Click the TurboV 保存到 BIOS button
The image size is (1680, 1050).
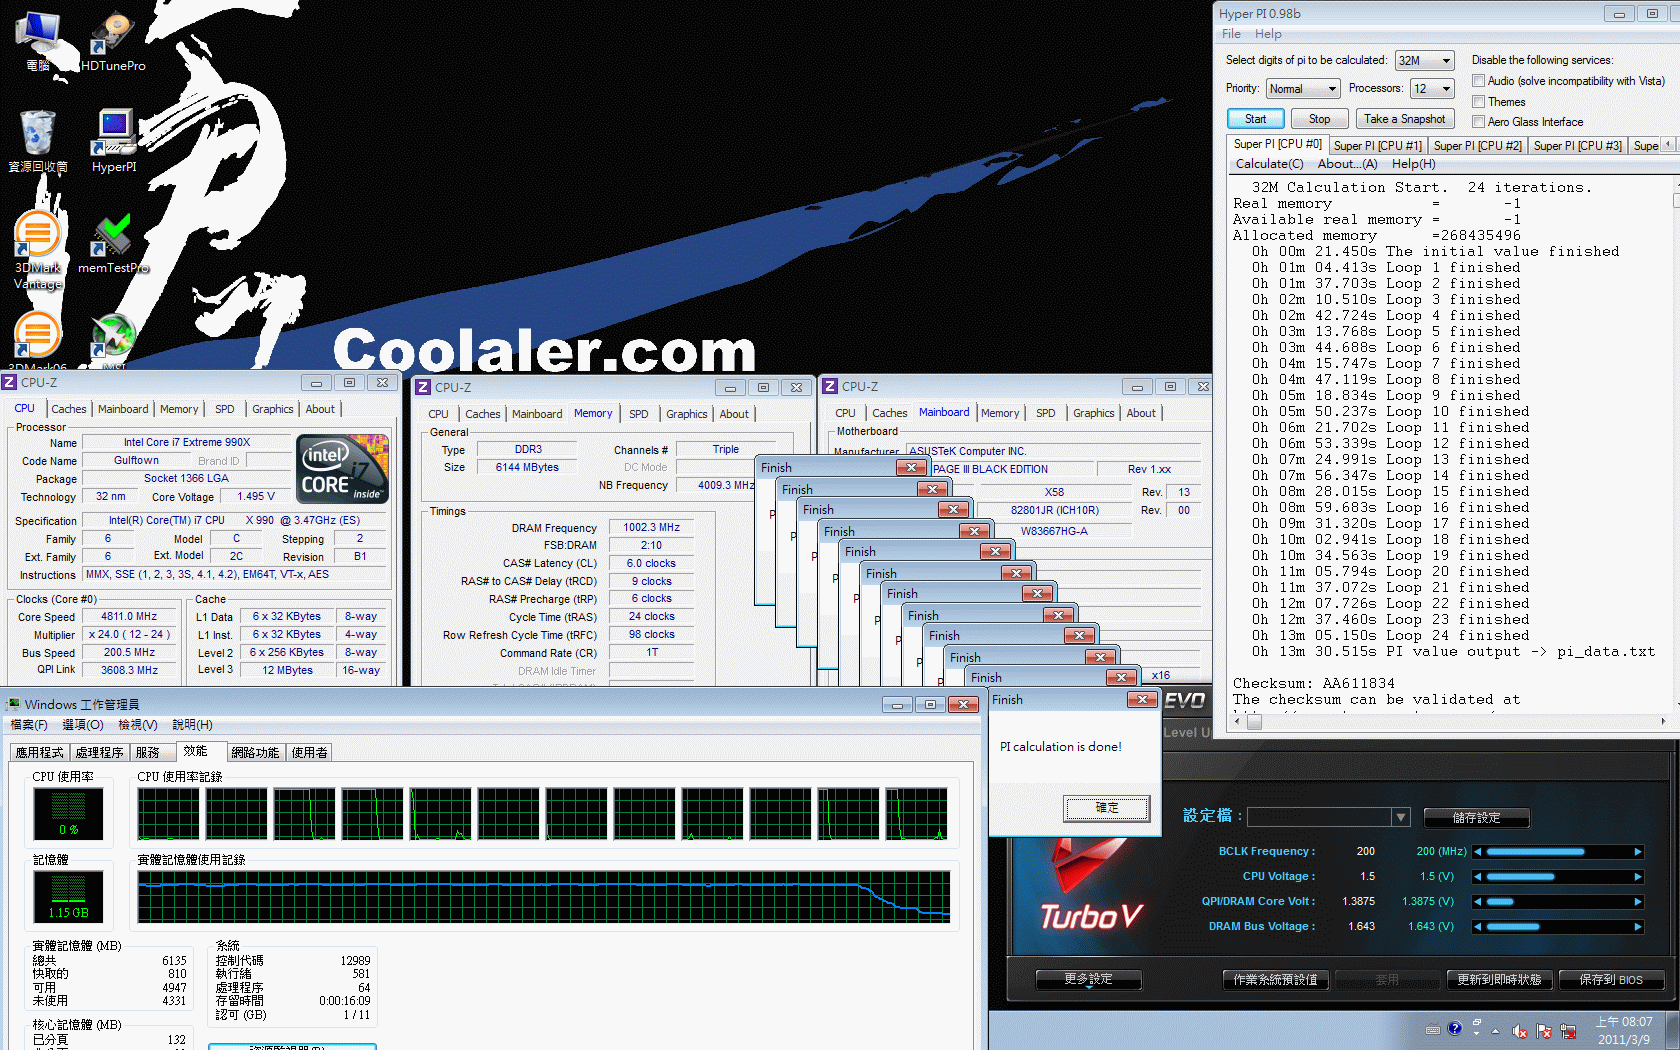1611,980
